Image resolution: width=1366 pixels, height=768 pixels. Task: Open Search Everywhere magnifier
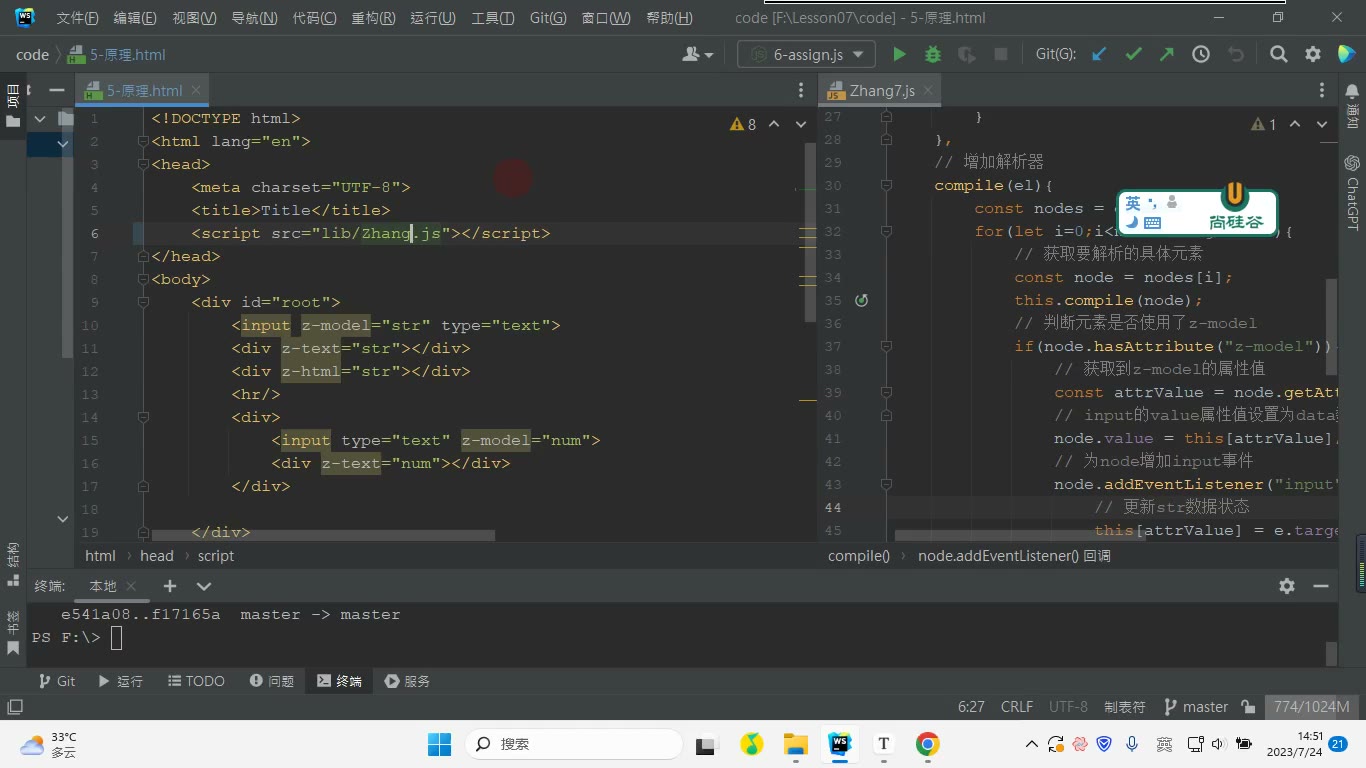pos(1278,54)
